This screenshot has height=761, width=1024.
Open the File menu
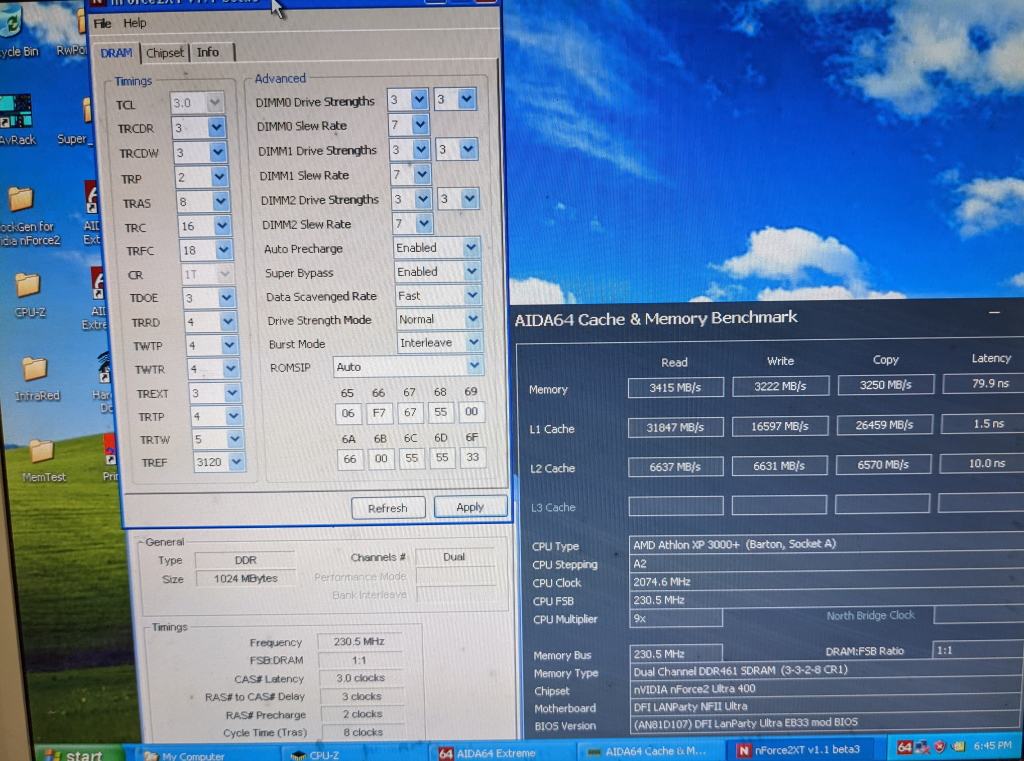[103, 24]
